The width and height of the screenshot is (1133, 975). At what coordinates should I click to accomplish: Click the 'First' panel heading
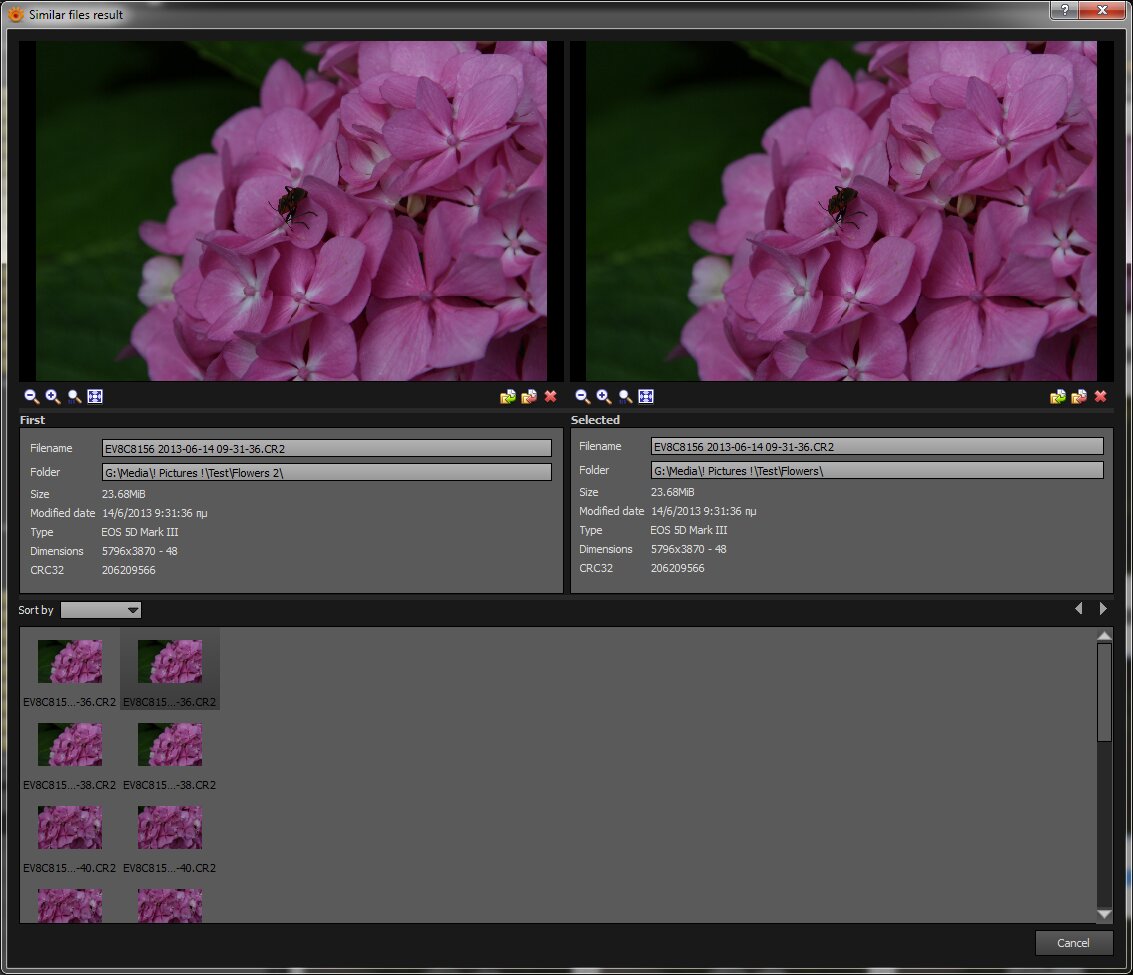[32, 420]
